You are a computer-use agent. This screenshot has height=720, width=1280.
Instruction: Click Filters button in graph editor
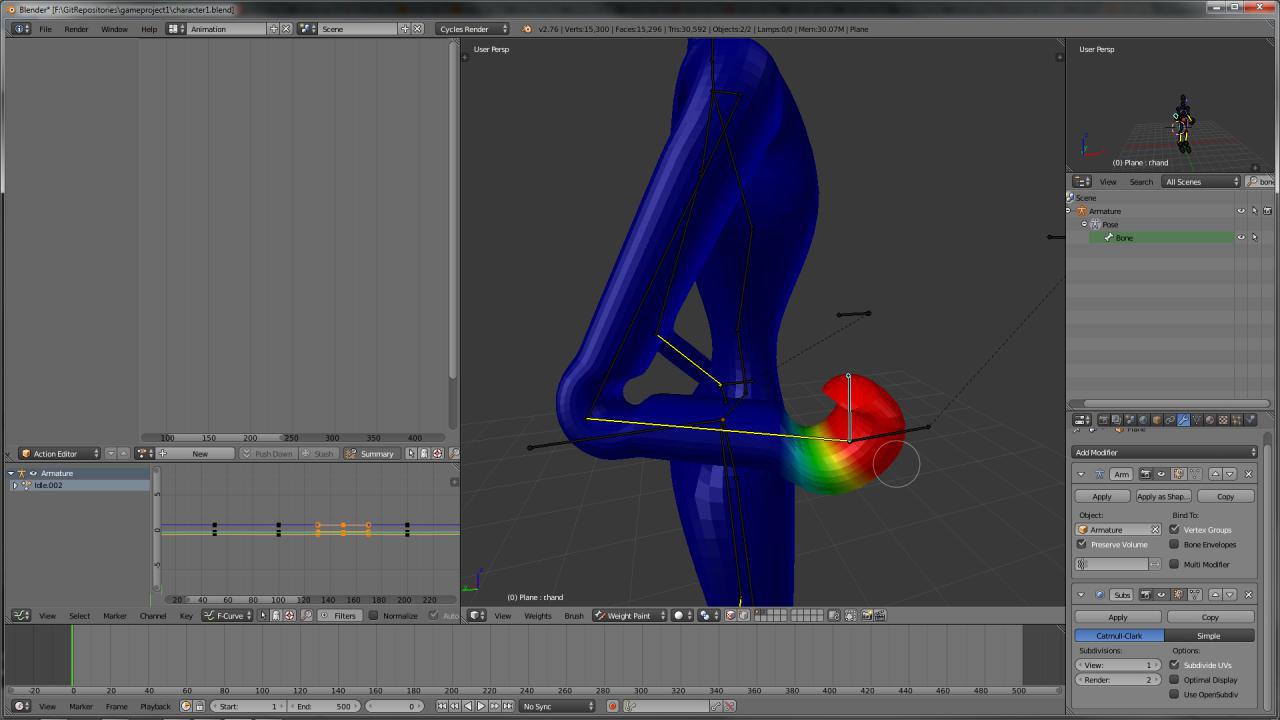338,616
